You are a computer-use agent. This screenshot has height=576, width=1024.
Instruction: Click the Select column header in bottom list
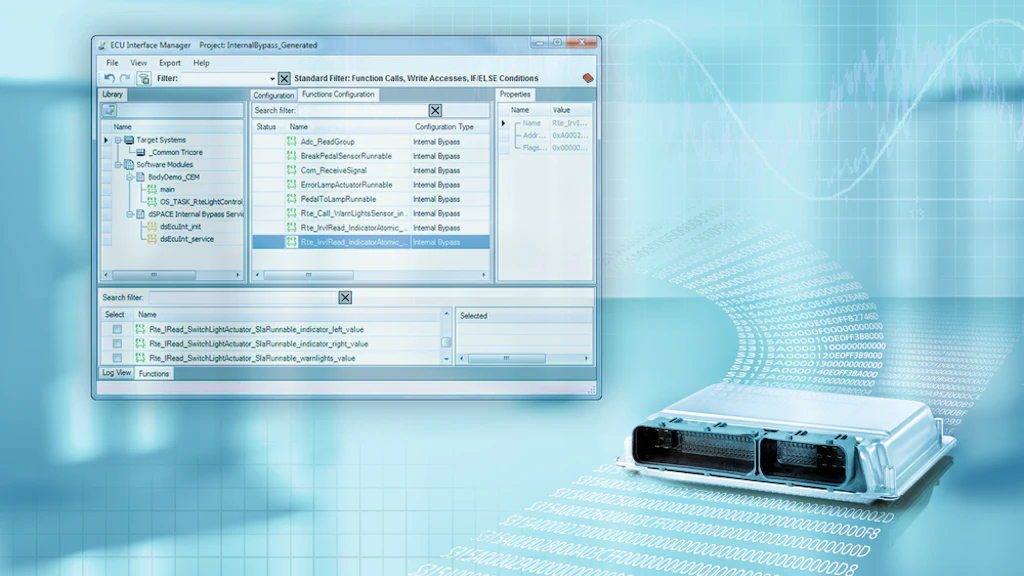(114, 315)
